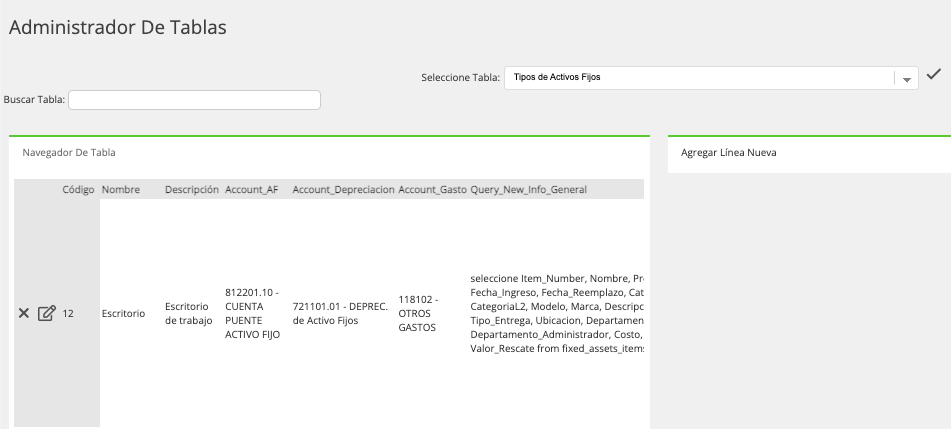Click the Buscar Tabla label
The width and height of the screenshot is (951, 429).
tap(34, 100)
